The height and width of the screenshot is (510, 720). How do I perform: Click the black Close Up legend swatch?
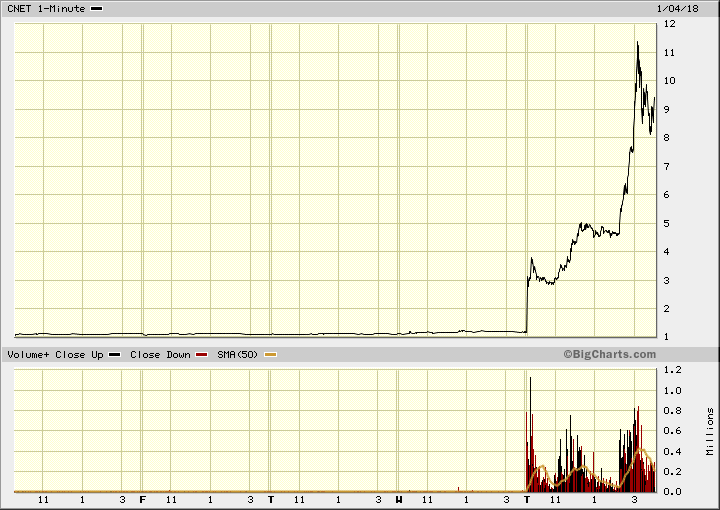tap(115, 355)
